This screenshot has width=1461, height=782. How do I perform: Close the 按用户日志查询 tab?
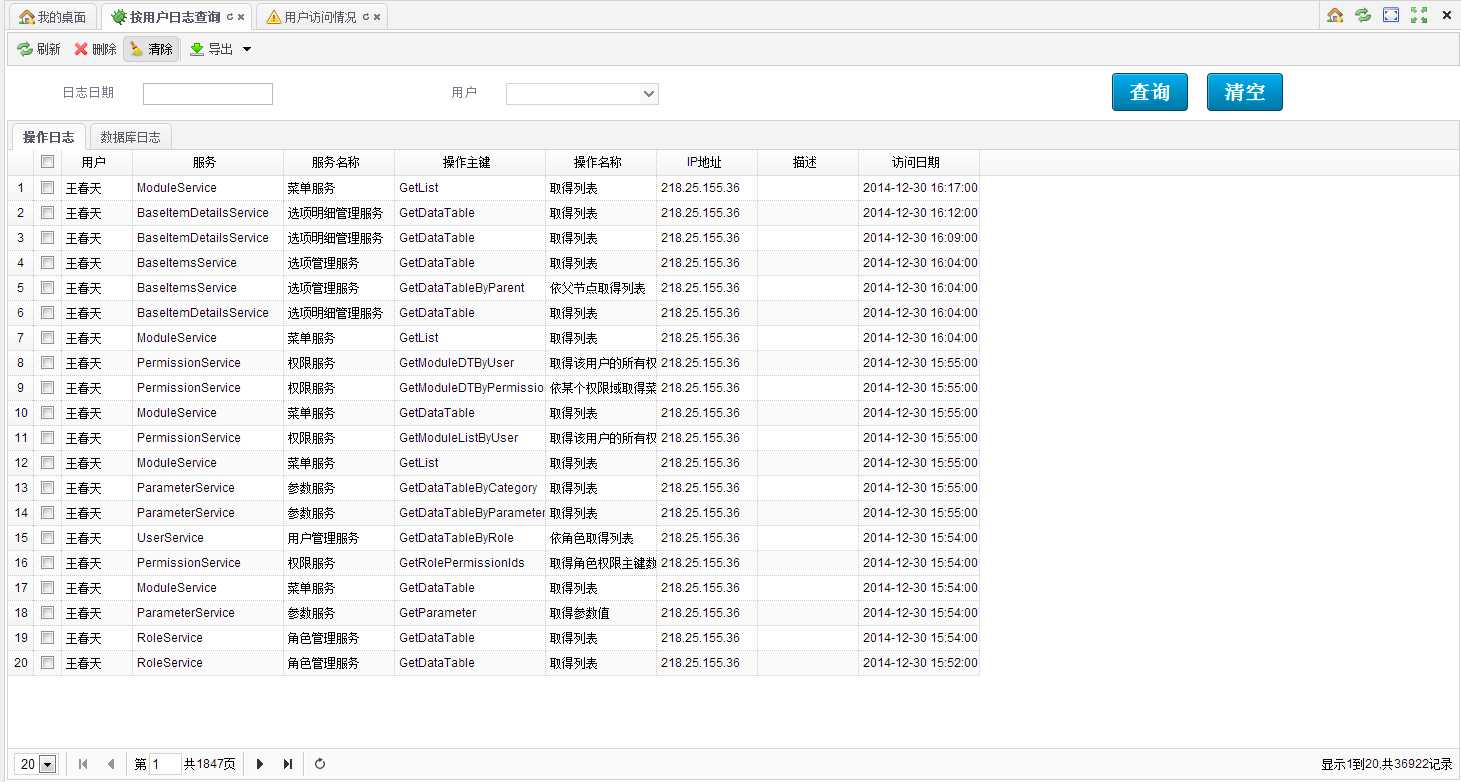tap(241, 17)
